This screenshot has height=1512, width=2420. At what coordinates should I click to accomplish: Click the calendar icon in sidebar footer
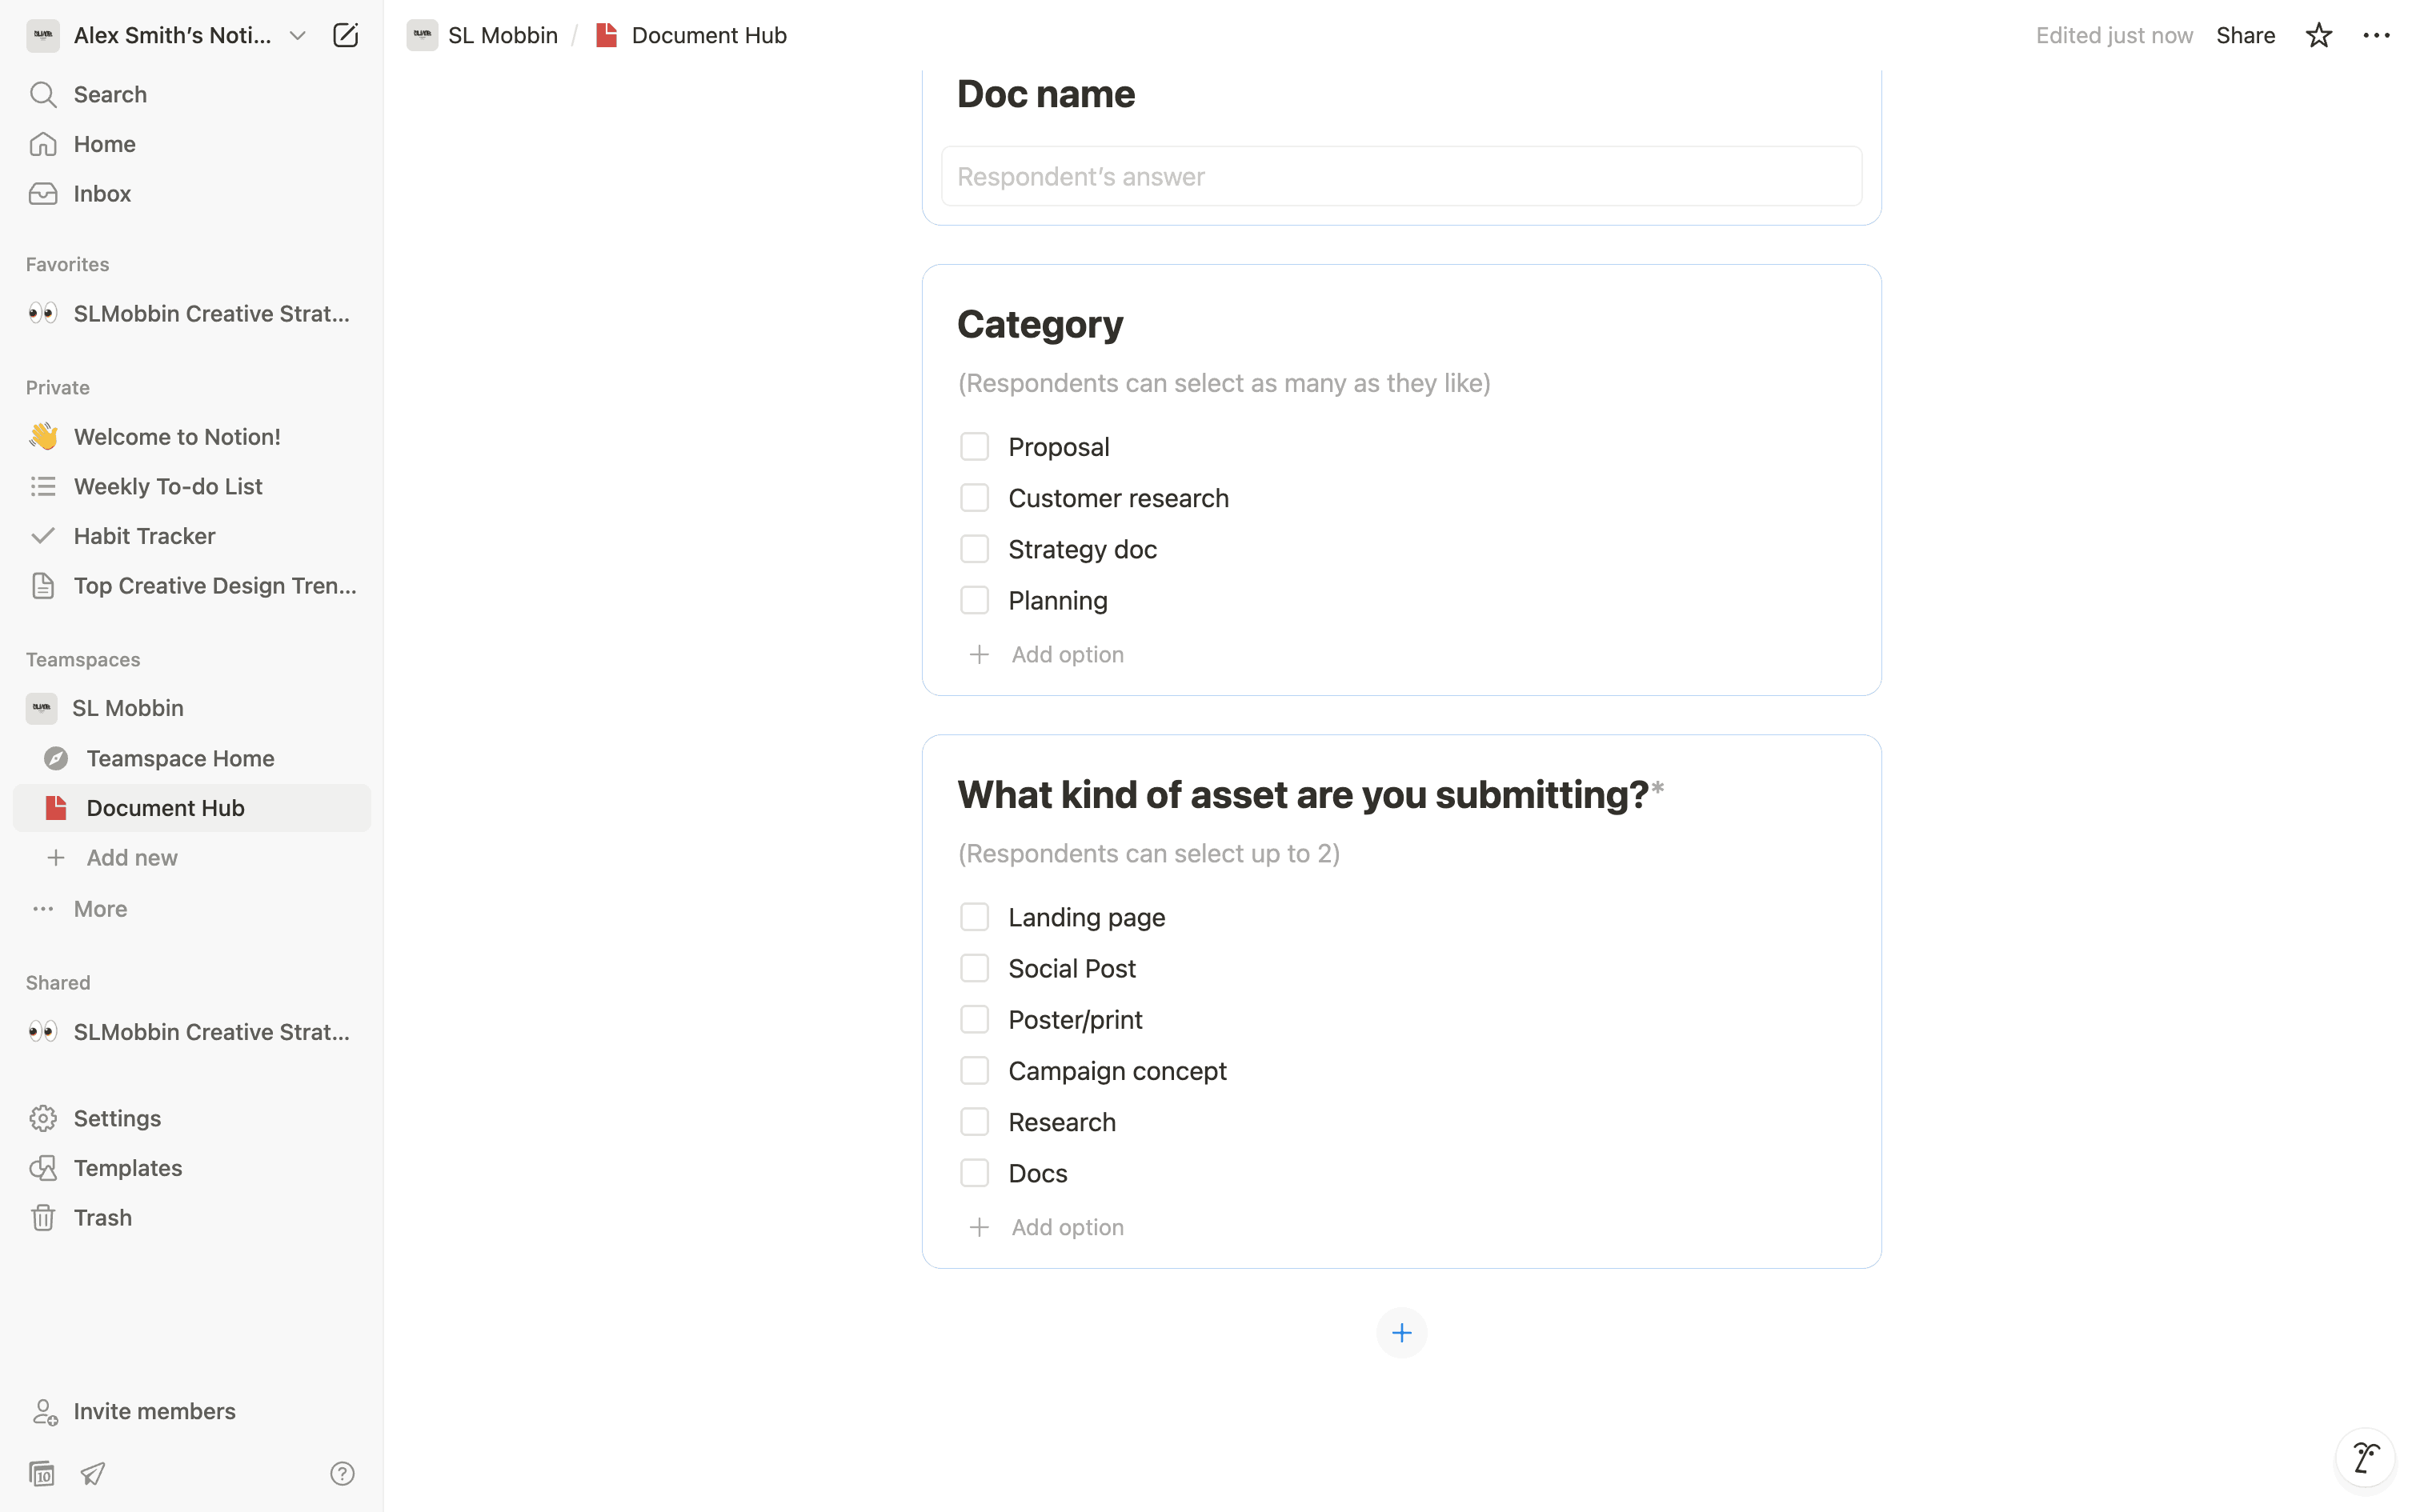[42, 1473]
